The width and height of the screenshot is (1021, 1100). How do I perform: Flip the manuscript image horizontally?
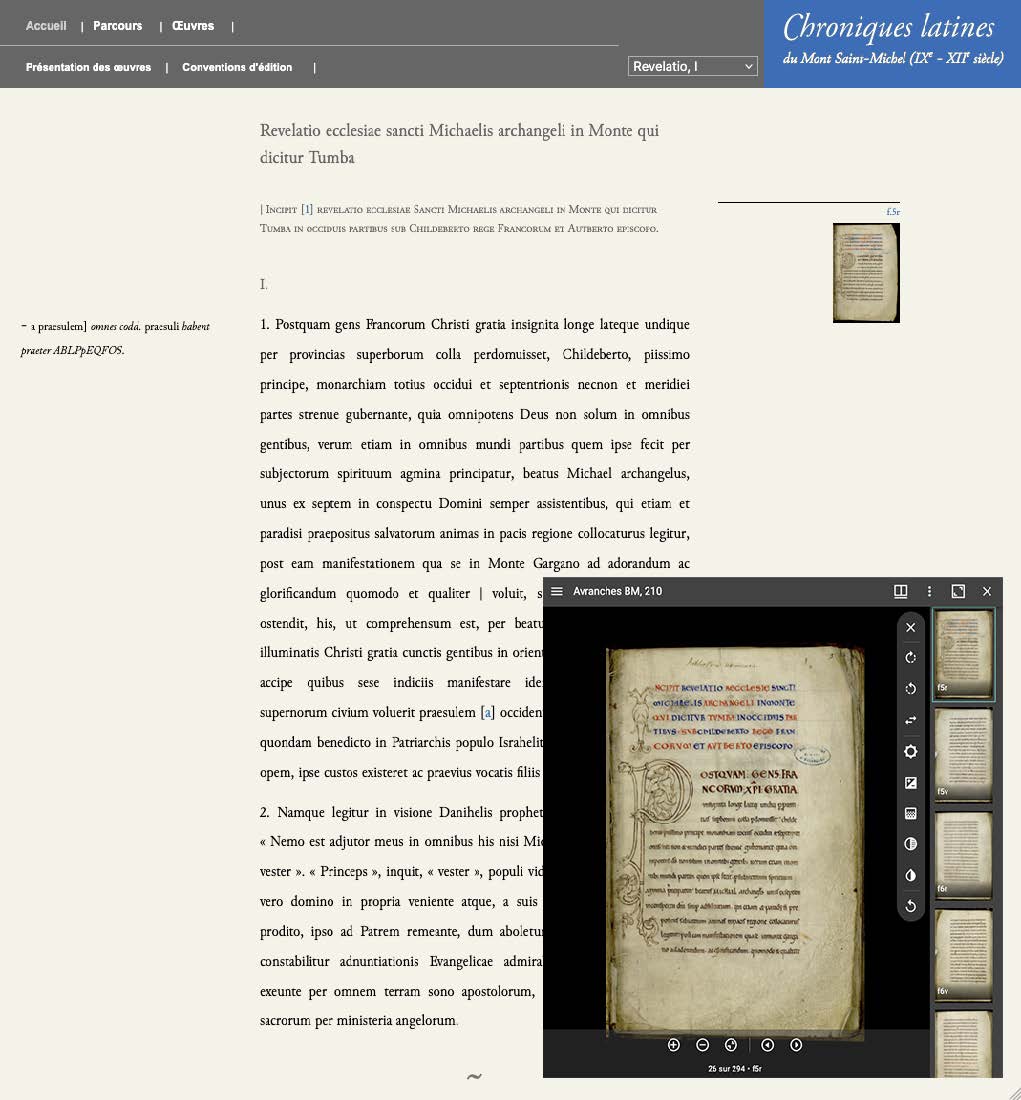pyautogui.click(x=910, y=720)
